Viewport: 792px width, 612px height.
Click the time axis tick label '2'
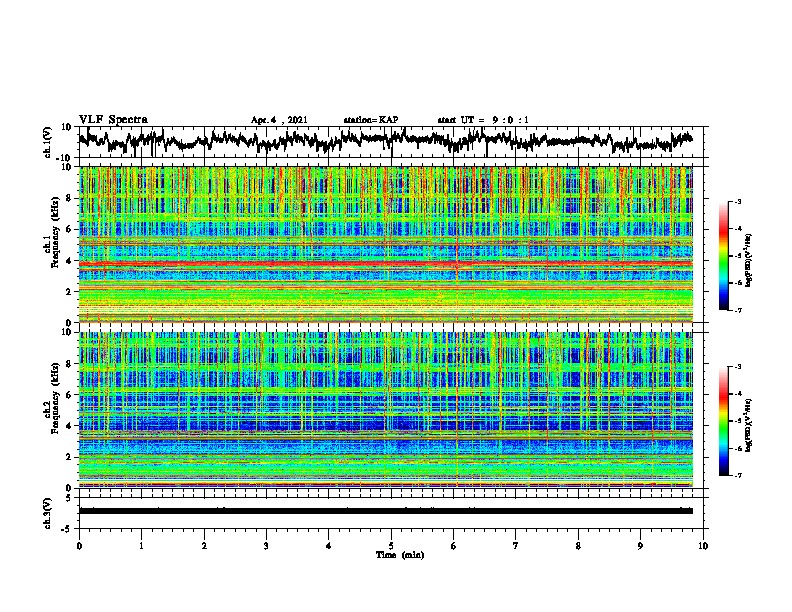(x=204, y=546)
